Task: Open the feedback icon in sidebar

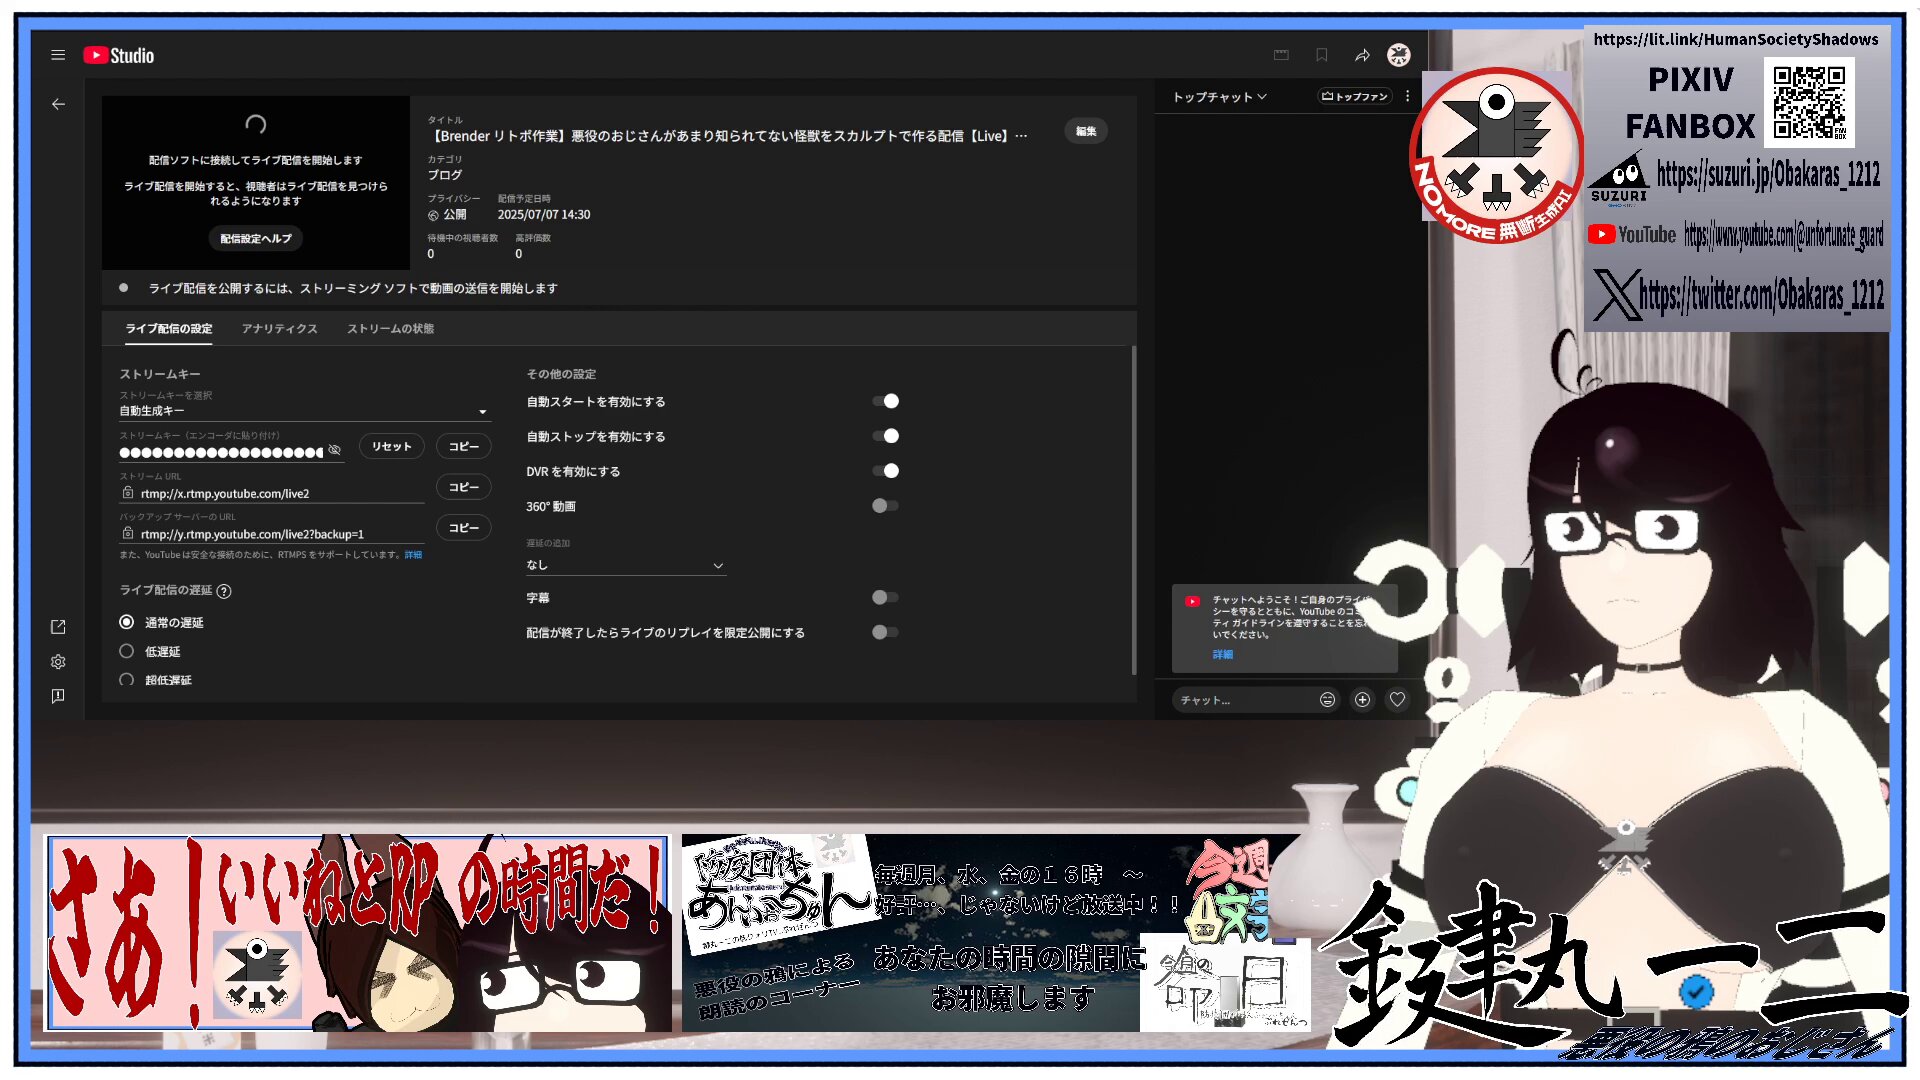Action: pos(58,696)
